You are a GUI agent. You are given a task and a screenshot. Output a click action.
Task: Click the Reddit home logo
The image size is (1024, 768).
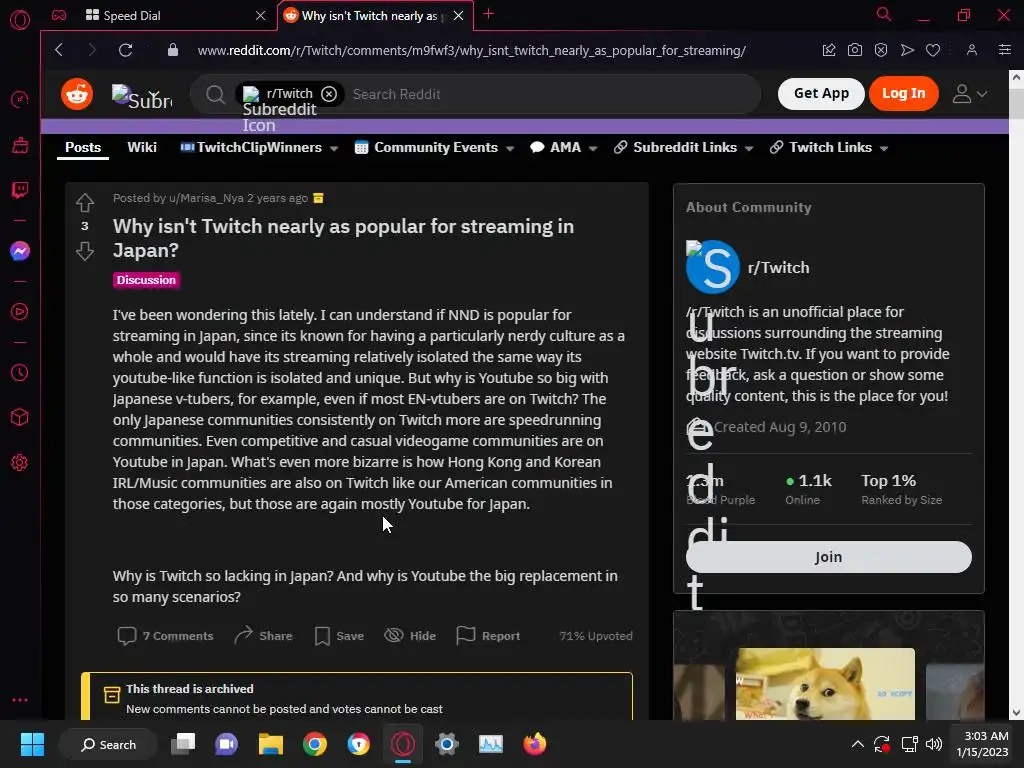pos(77,94)
